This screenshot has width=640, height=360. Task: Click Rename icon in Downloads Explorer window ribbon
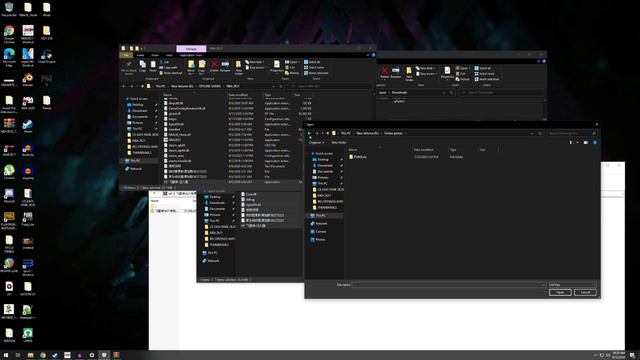(396, 71)
